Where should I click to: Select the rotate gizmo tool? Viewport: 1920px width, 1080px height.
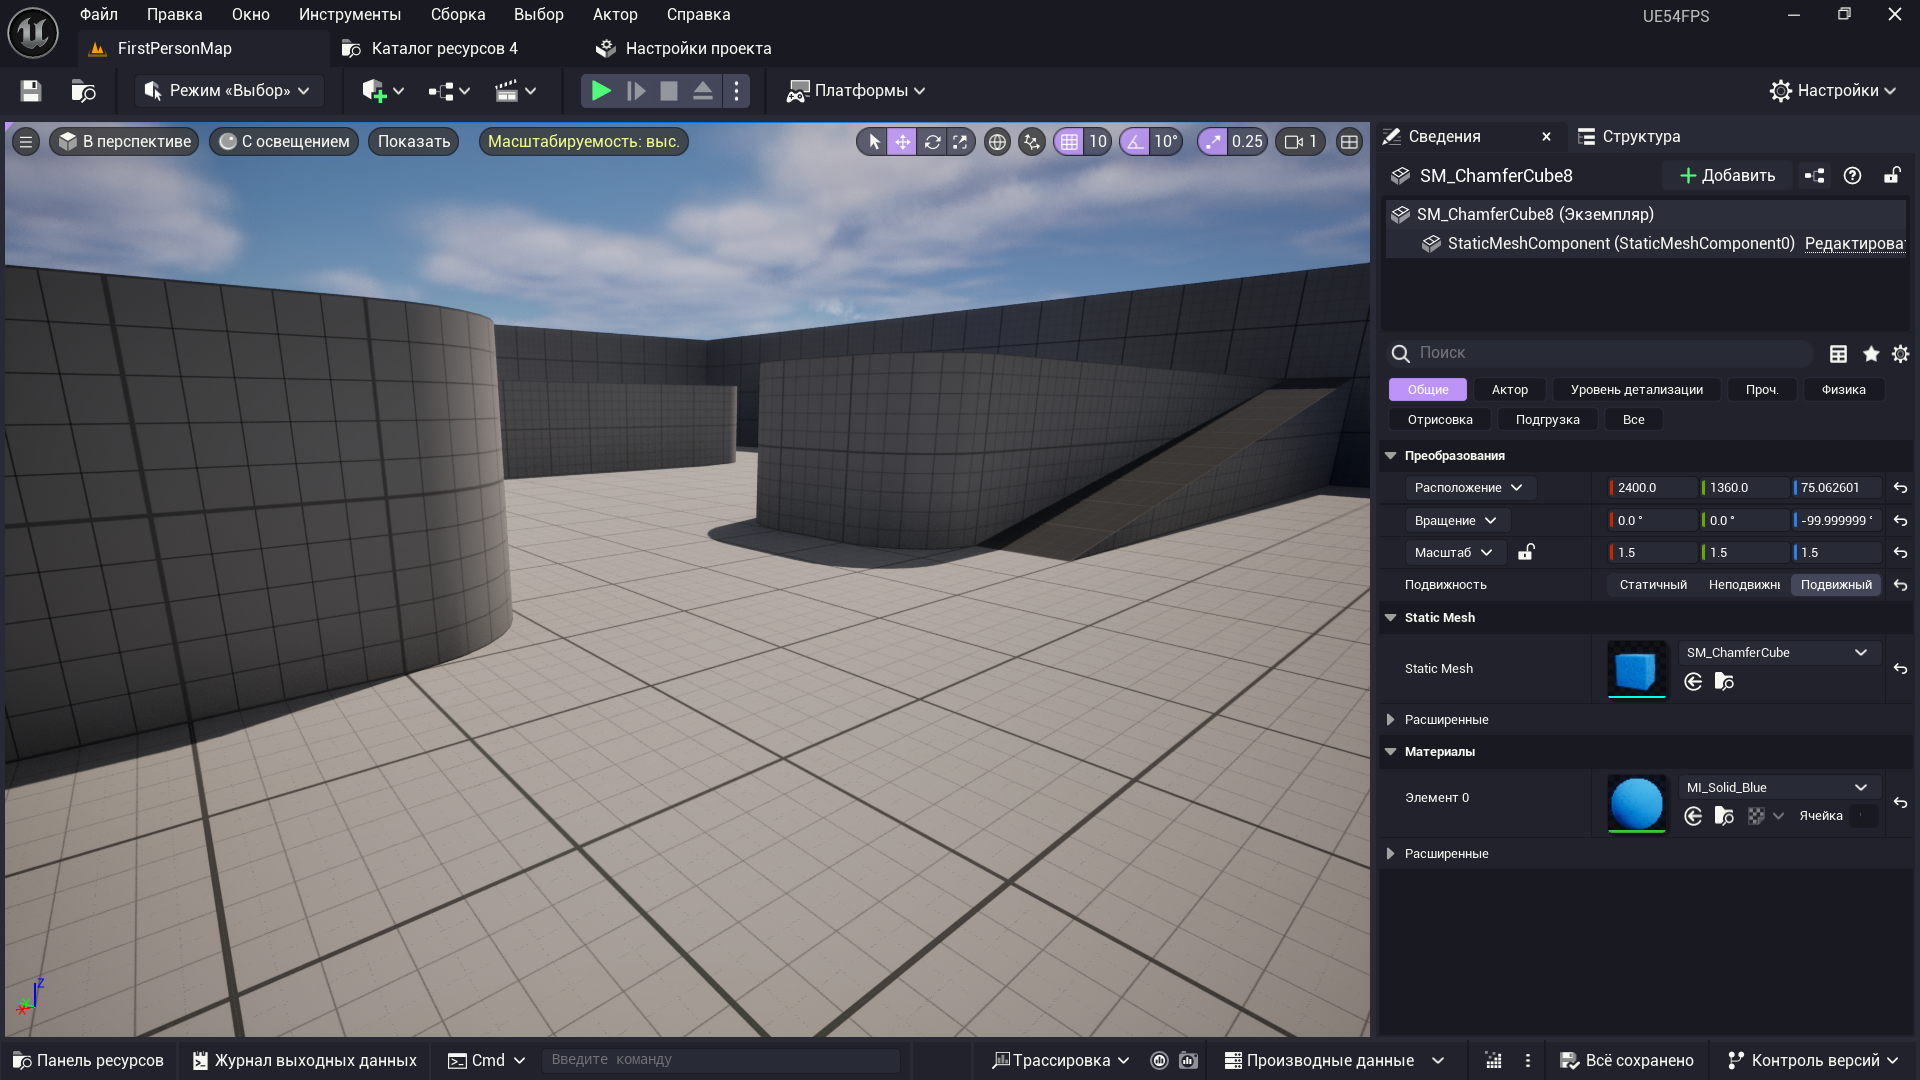(x=932, y=142)
